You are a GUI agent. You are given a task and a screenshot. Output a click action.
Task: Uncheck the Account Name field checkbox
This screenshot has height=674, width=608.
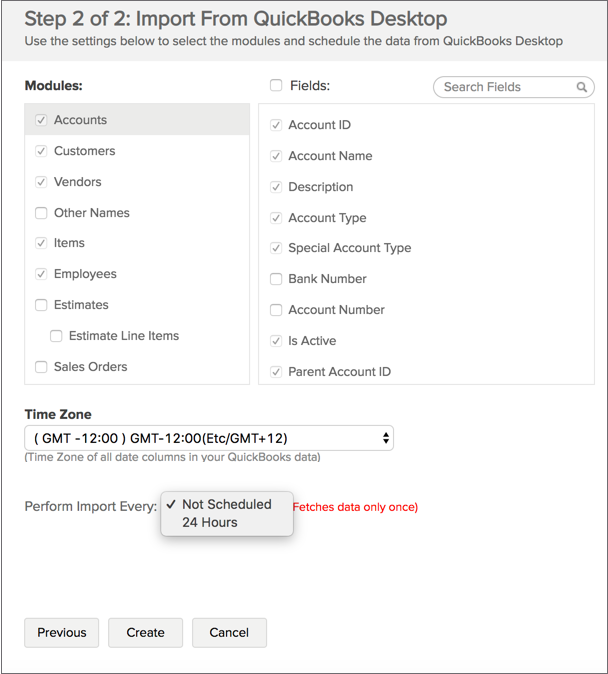click(x=276, y=156)
